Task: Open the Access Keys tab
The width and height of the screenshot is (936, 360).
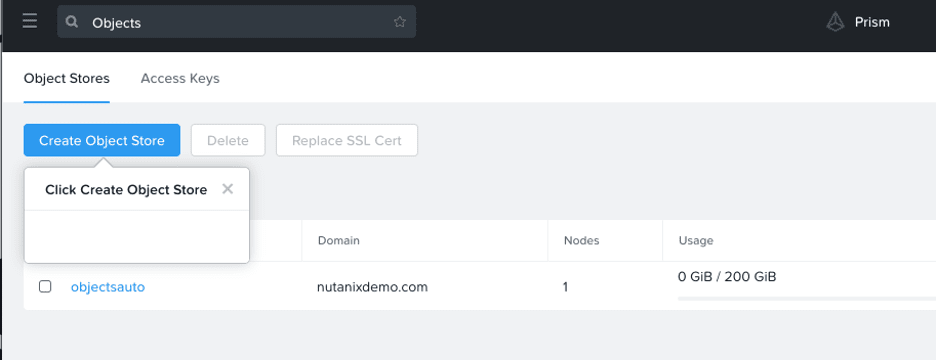Action: pyautogui.click(x=180, y=78)
